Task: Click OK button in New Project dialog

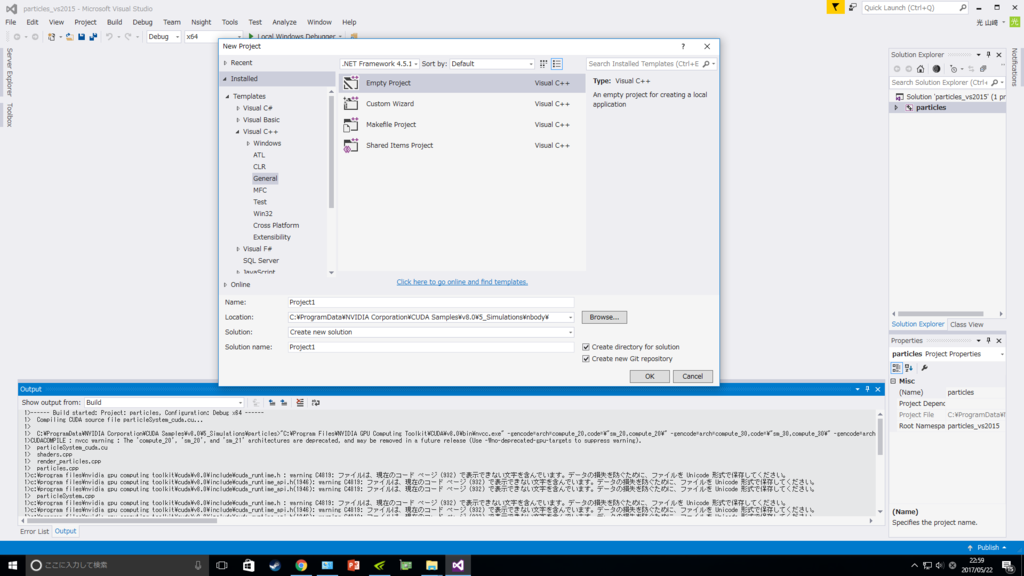Action: [x=649, y=377]
